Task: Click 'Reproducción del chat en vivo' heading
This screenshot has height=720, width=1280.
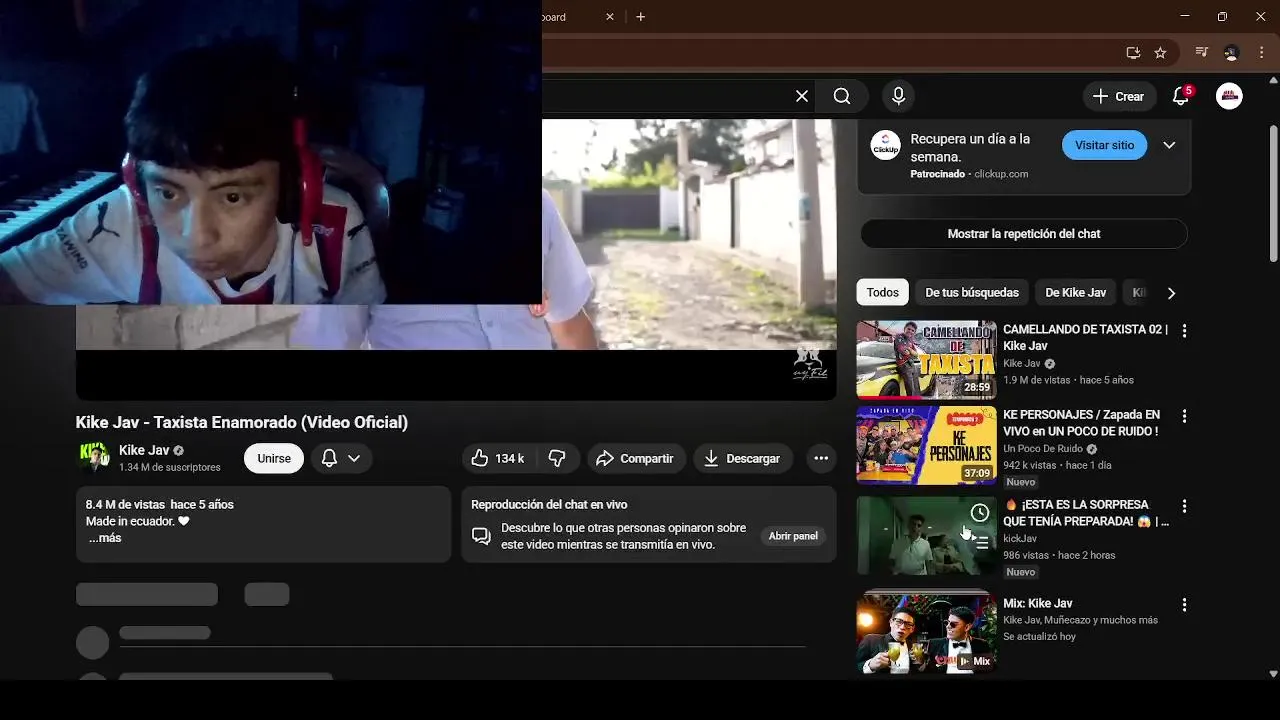Action: pos(549,505)
